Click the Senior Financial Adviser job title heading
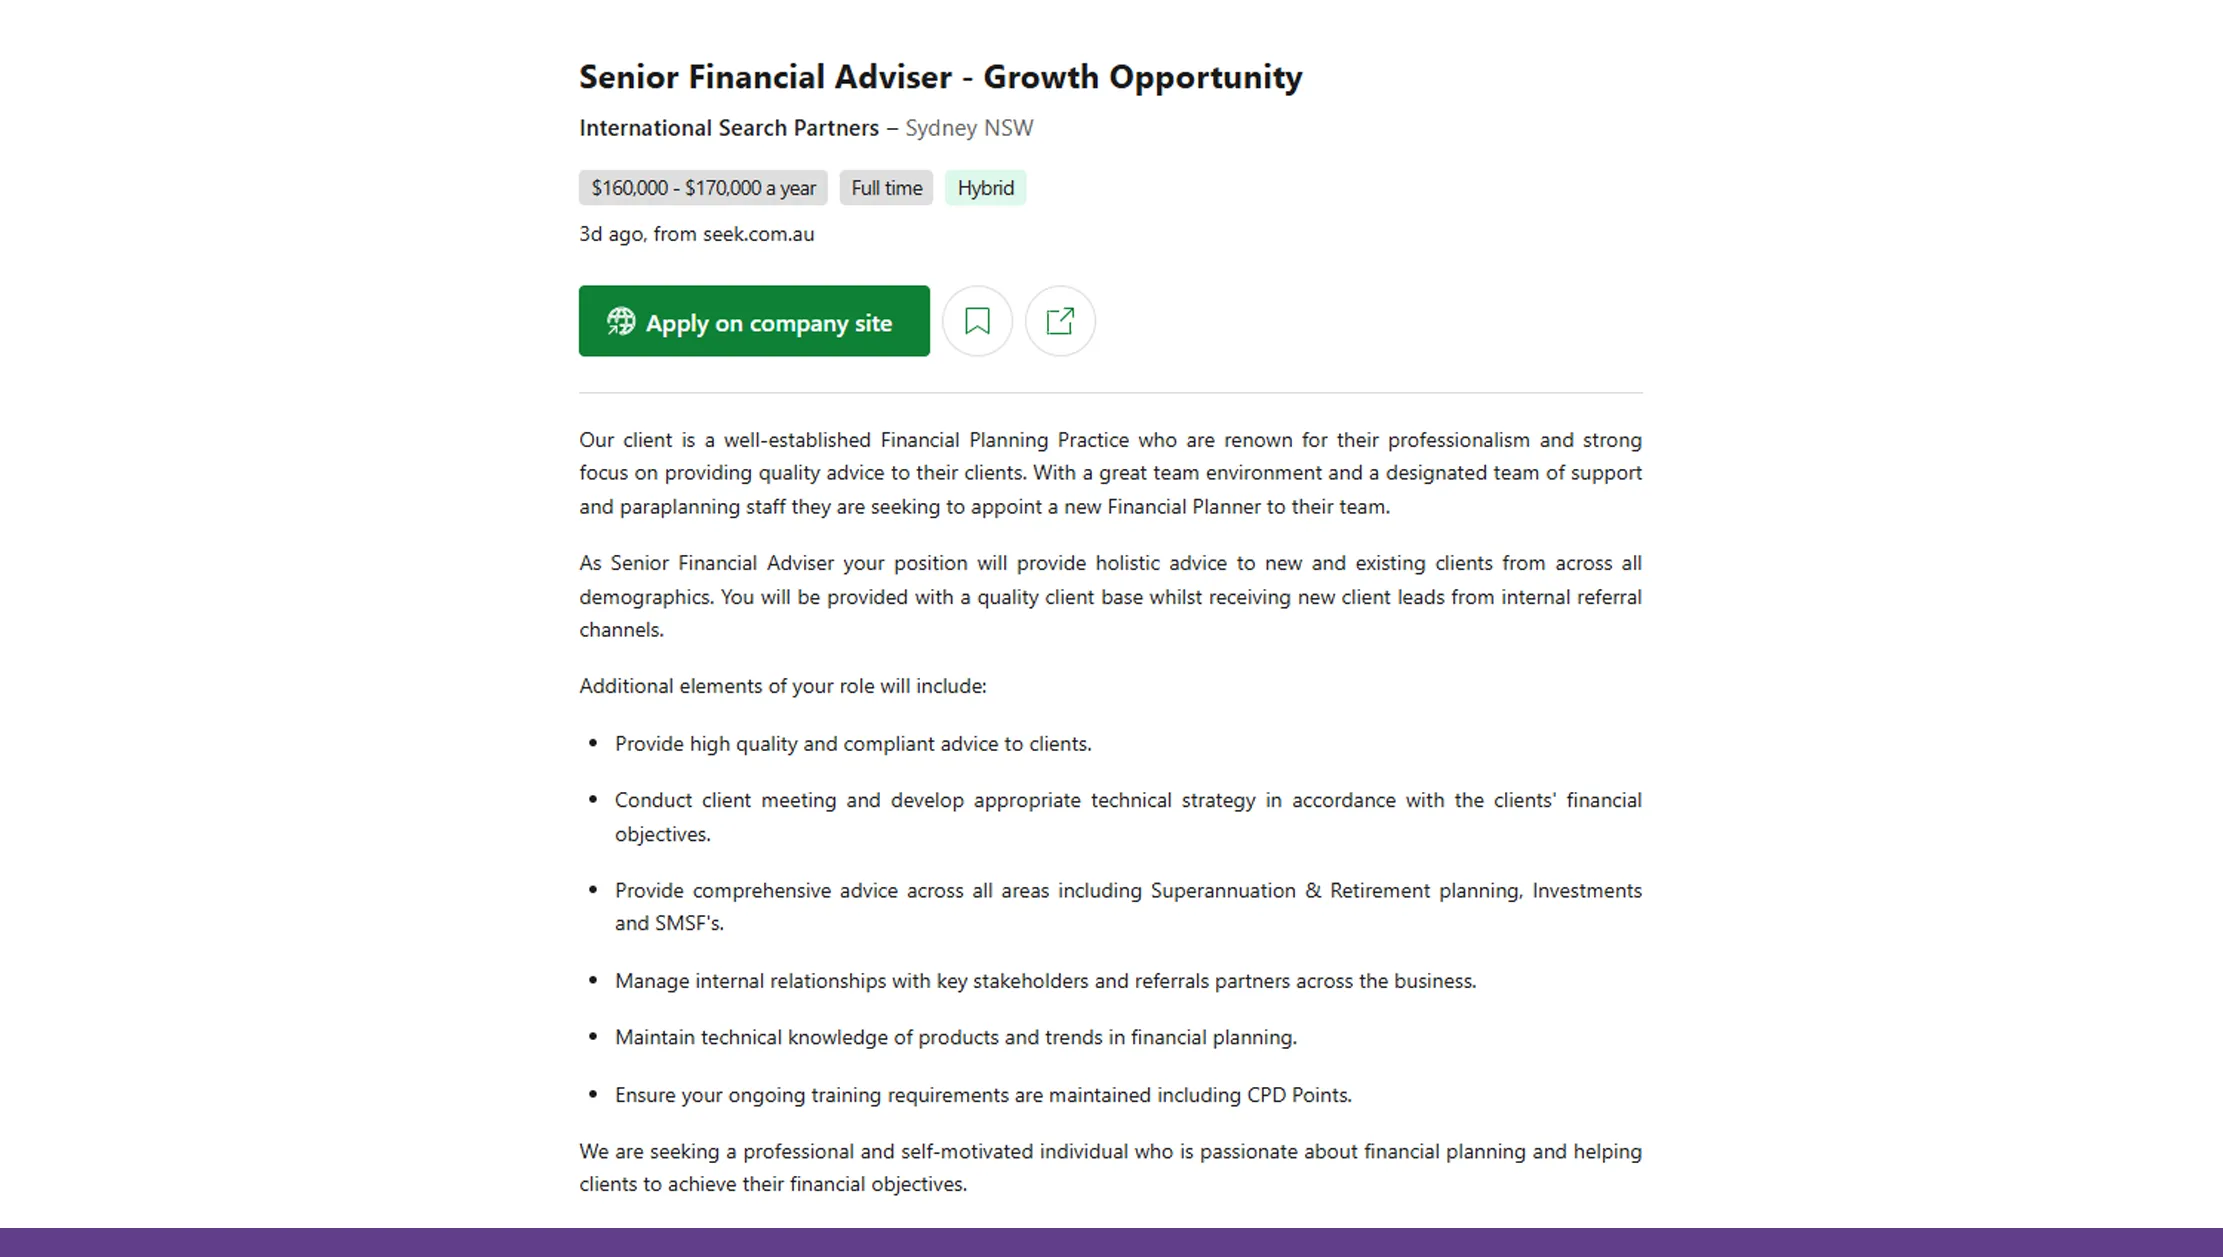Screen dimensions: 2223x1257 940,77
